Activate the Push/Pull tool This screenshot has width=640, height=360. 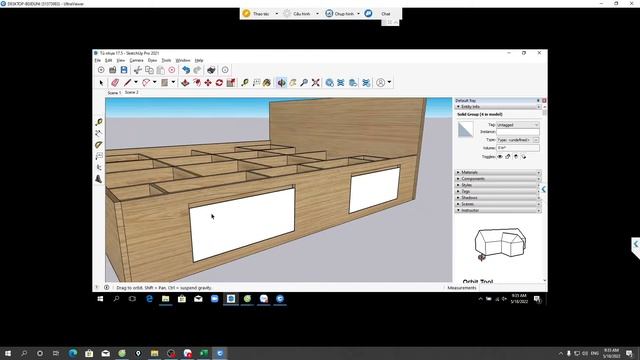[x=185, y=83]
